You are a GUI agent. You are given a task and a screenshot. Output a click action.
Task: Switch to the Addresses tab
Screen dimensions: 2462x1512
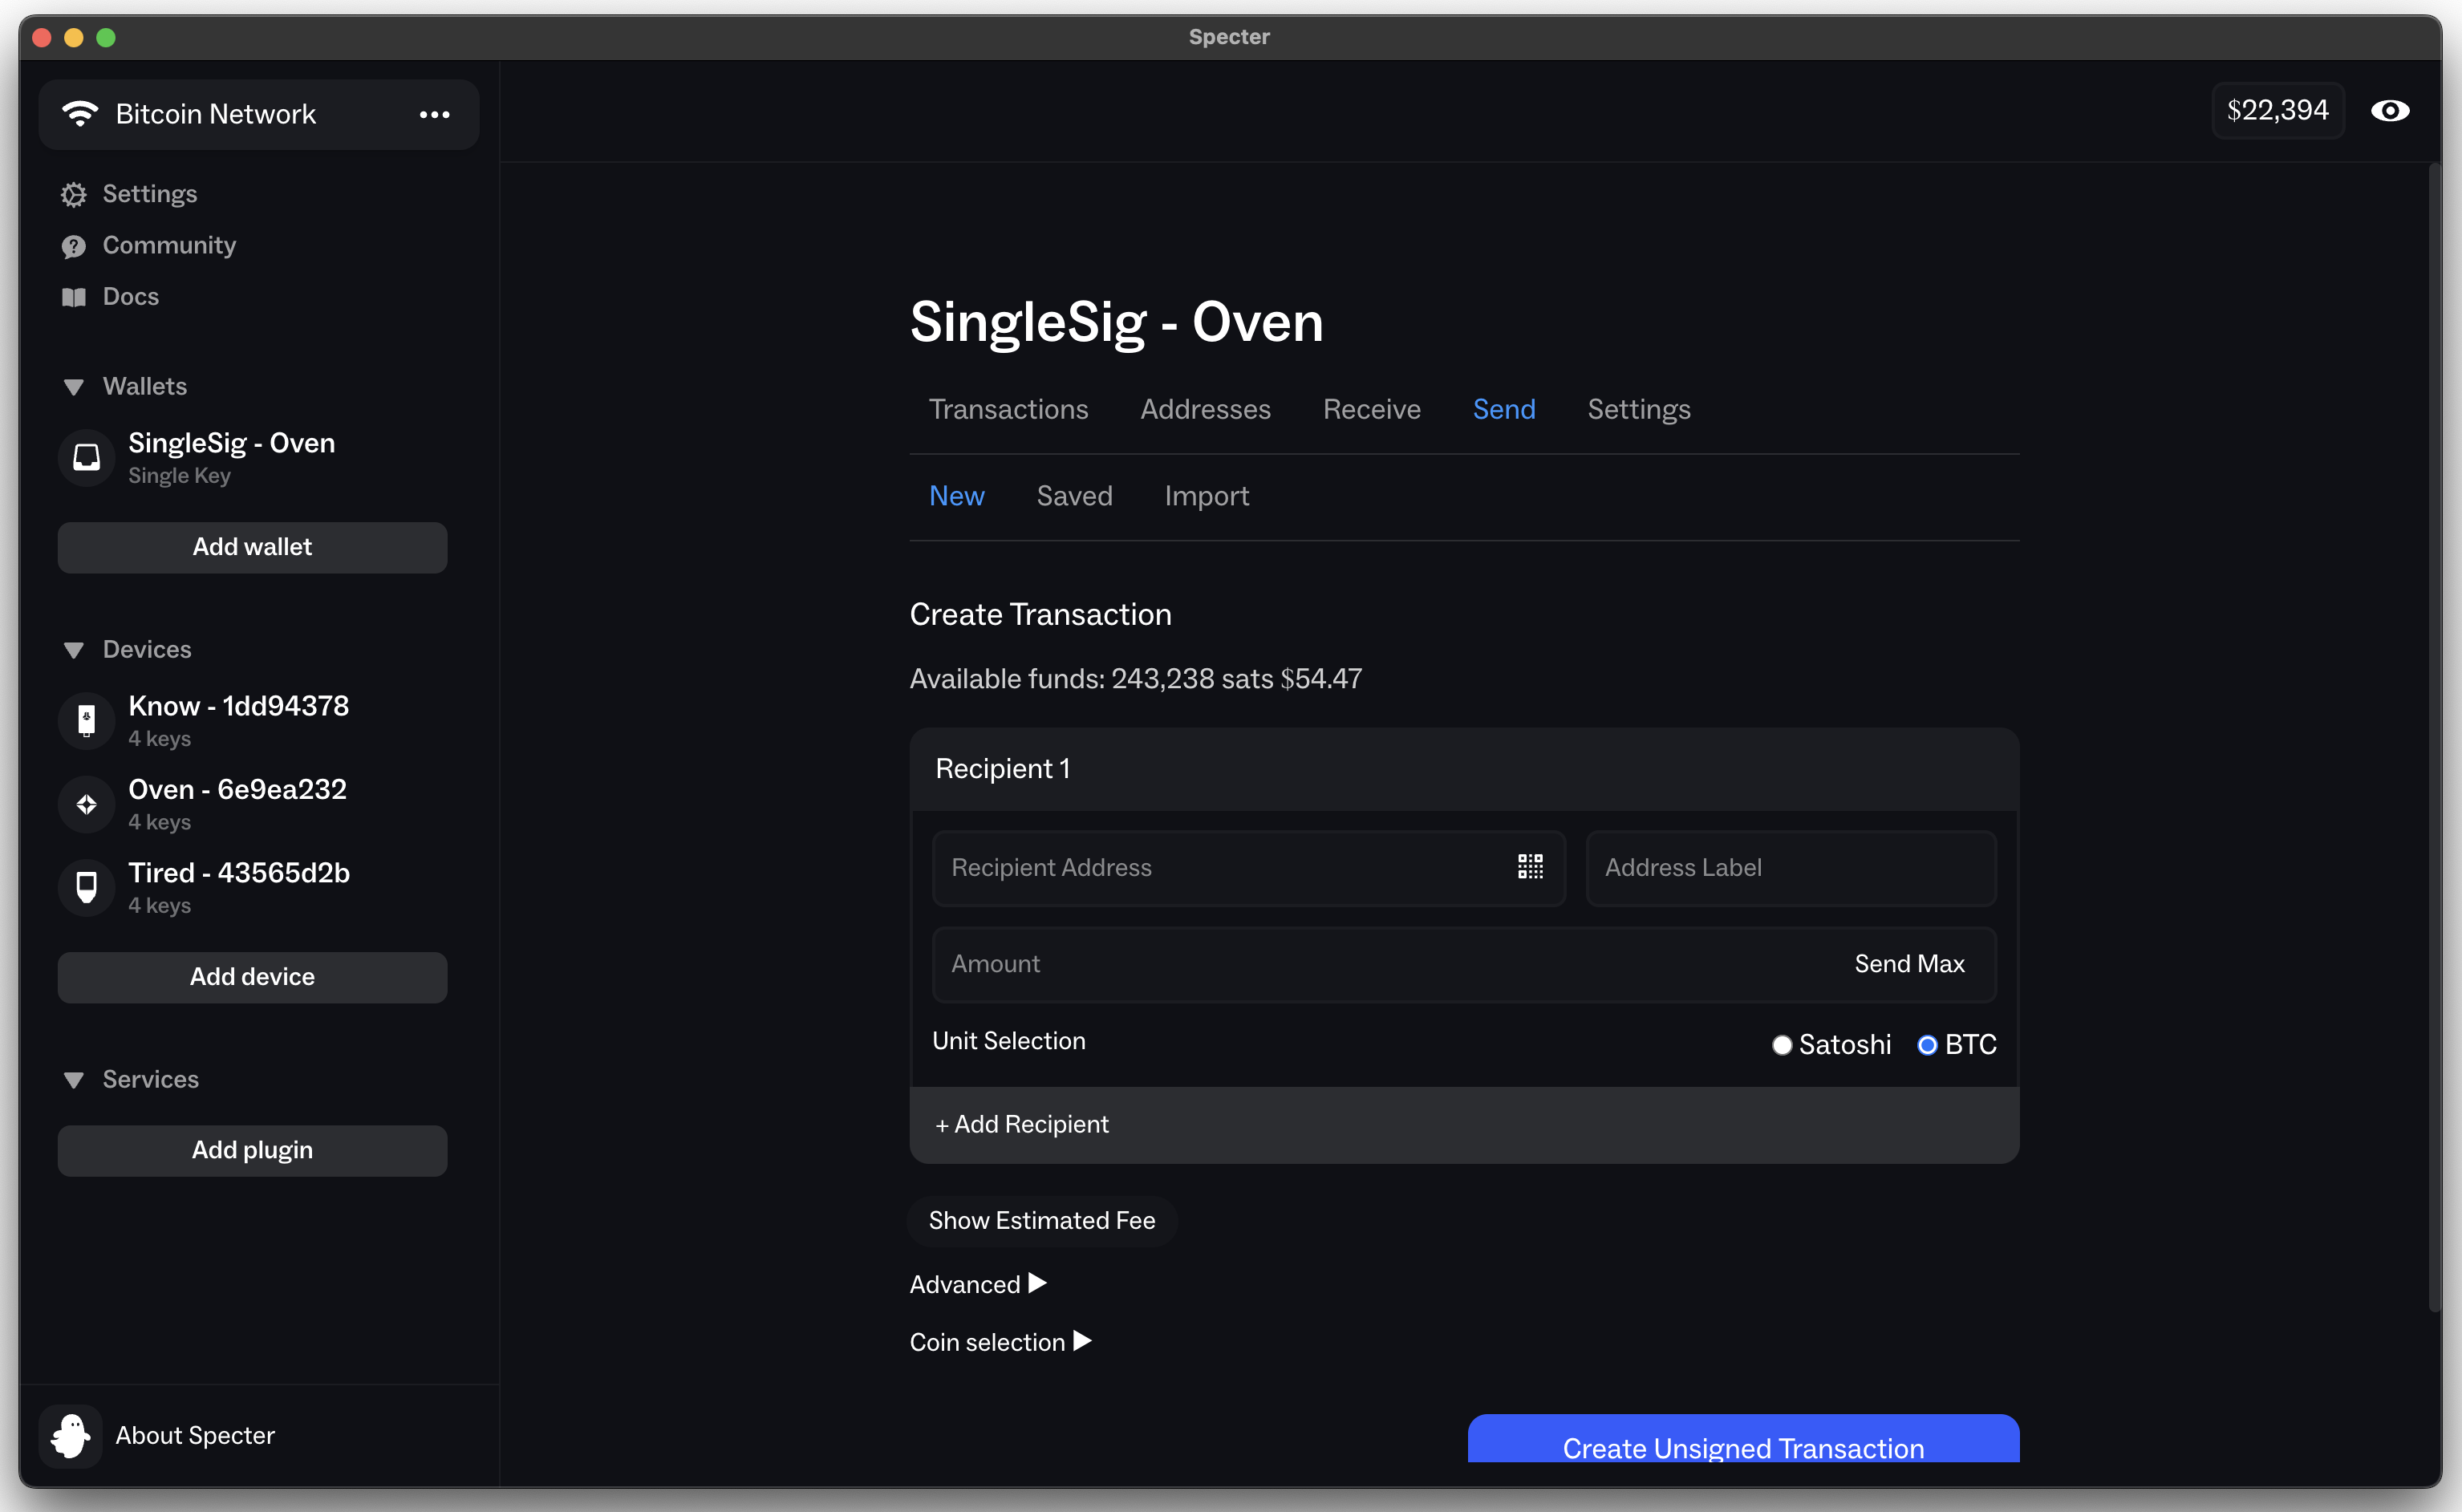click(1205, 409)
